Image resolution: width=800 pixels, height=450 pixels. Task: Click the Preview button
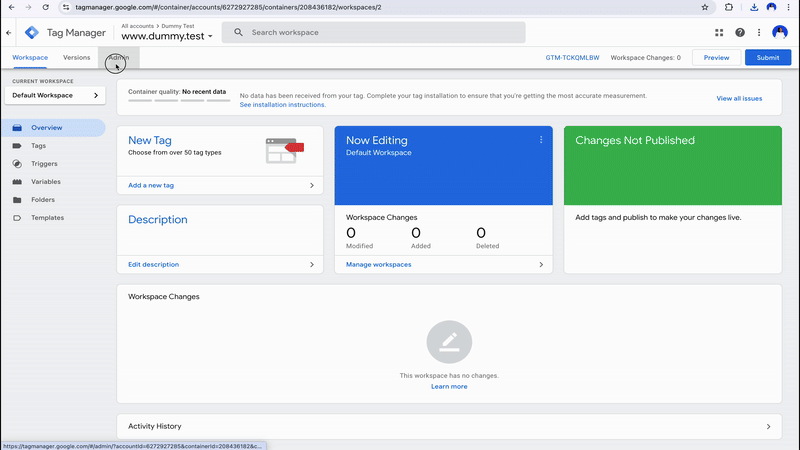click(716, 58)
